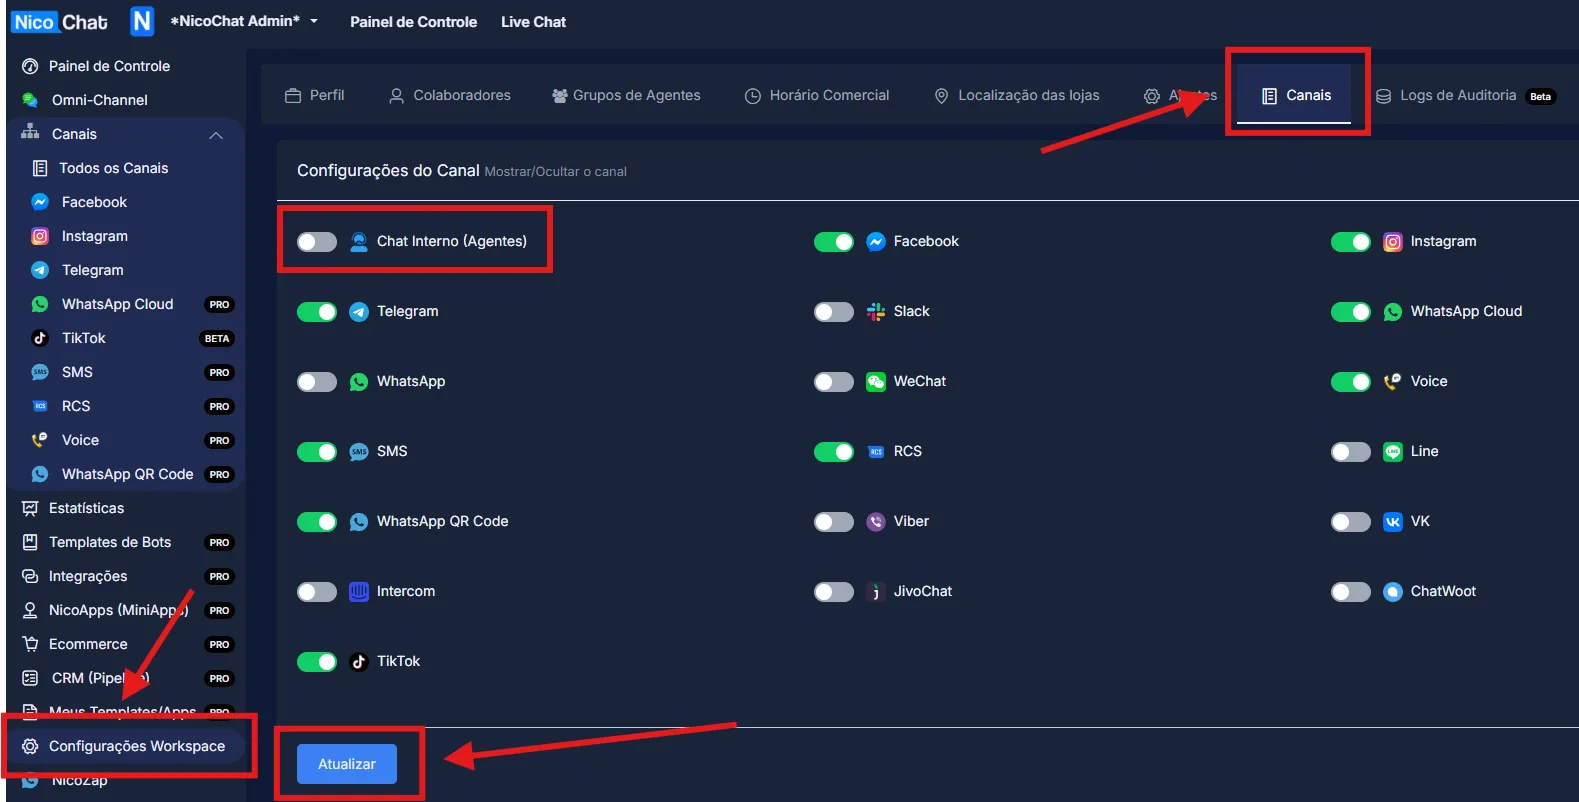Open the Localização das lojas tab
This screenshot has width=1579, height=802.
click(x=1017, y=95)
